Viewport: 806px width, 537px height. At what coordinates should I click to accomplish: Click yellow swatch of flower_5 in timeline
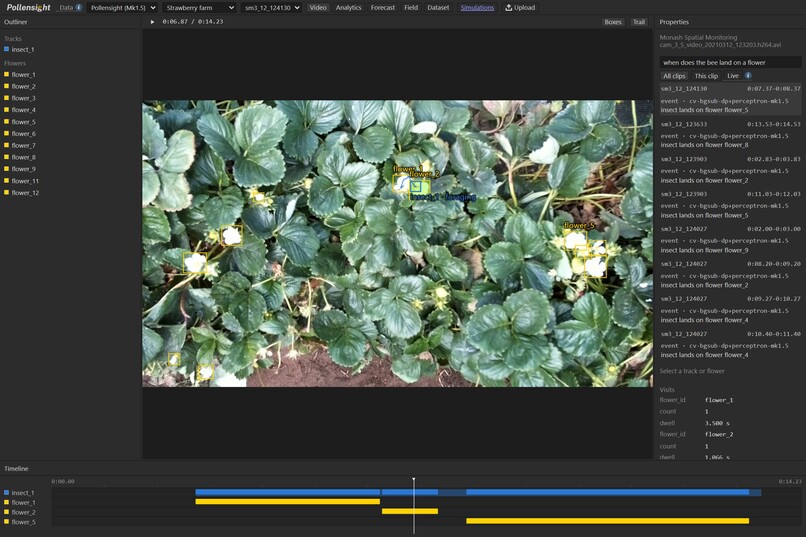[x=7, y=522]
